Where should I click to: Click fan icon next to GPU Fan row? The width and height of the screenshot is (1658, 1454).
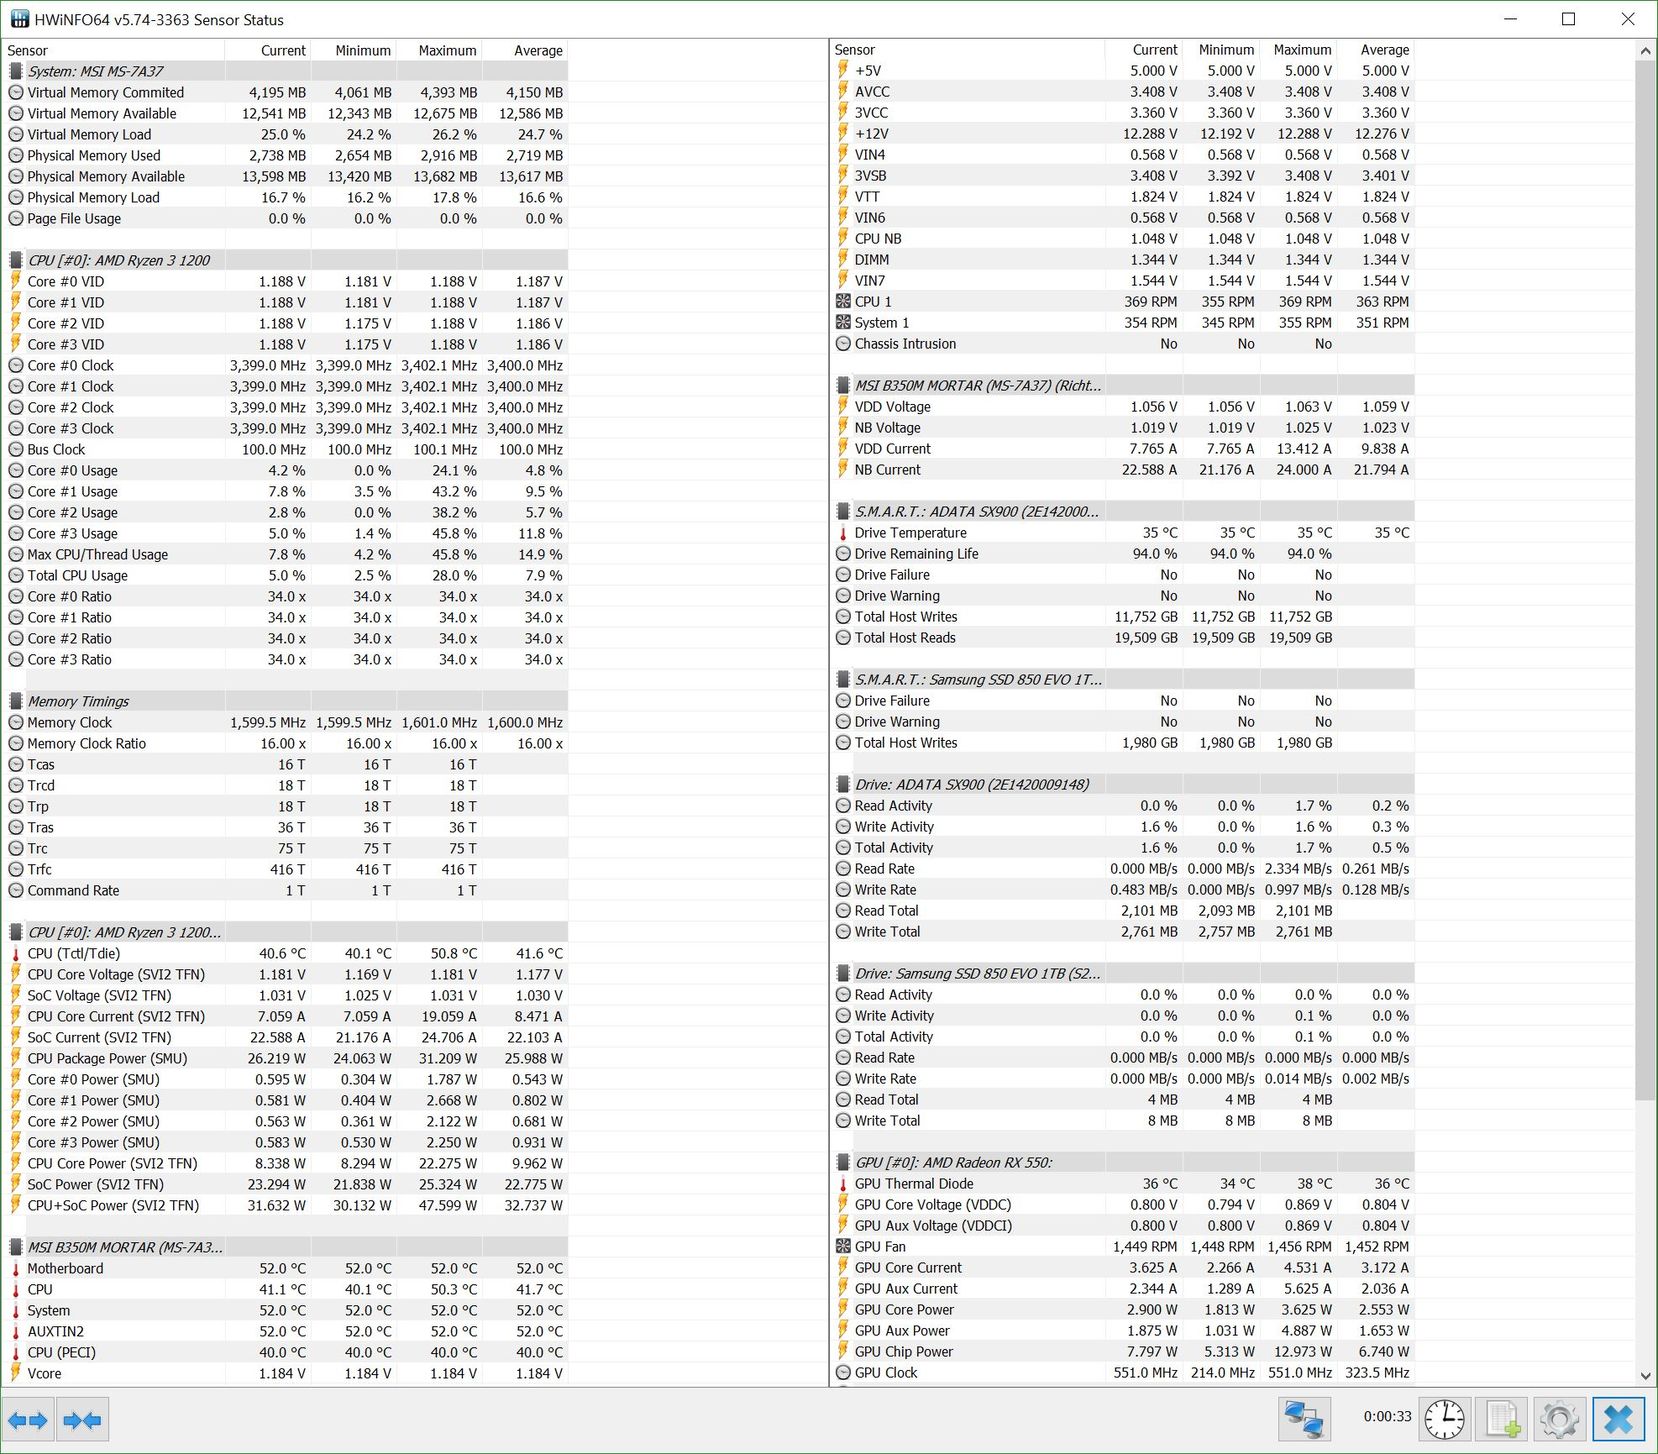tap(843, 1246)
